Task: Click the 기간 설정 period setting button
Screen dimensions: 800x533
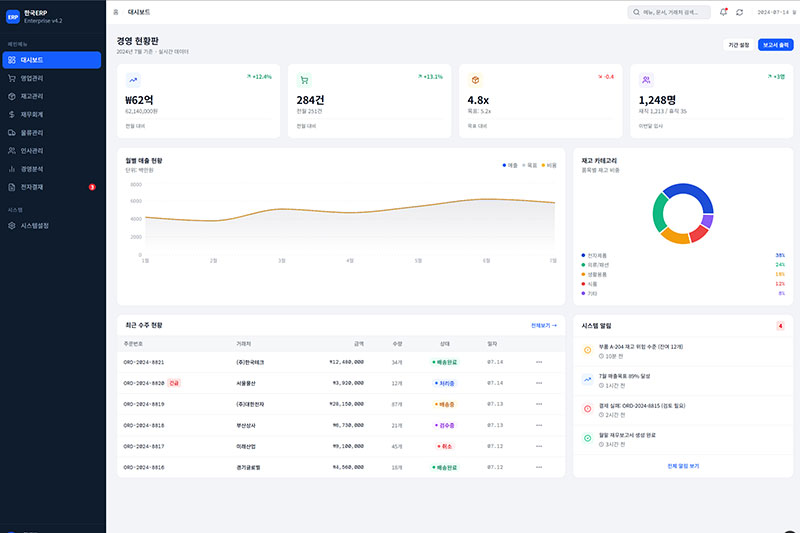Action: pyautogui.click(x=738, y=45)
